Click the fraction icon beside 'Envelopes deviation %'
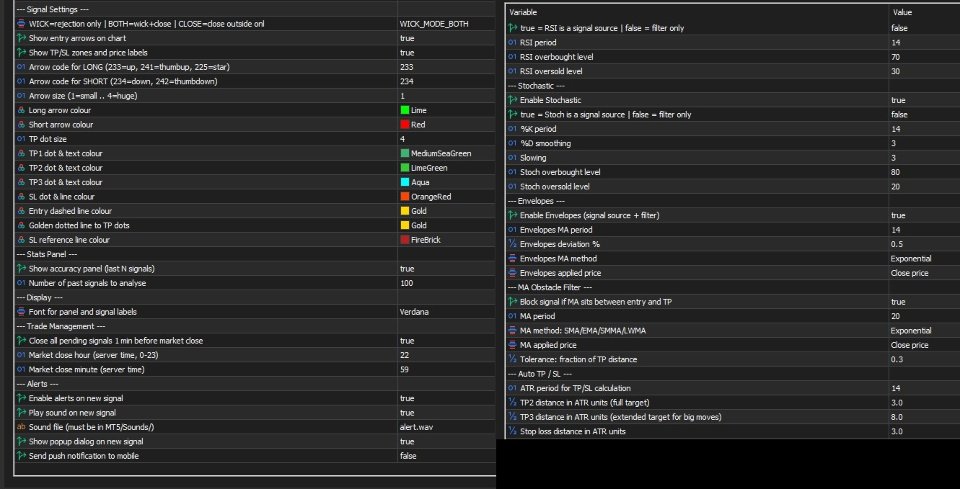 [513, 244]
